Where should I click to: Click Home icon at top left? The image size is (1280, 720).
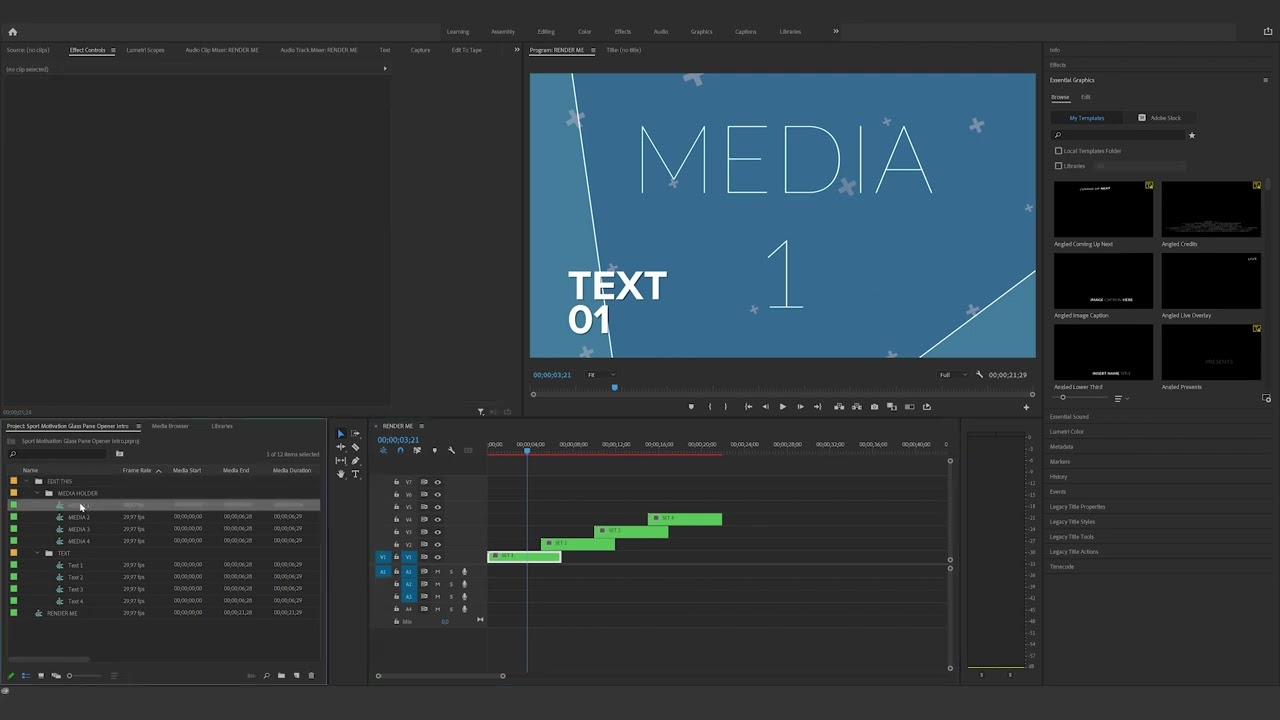[x=12, y=32]
